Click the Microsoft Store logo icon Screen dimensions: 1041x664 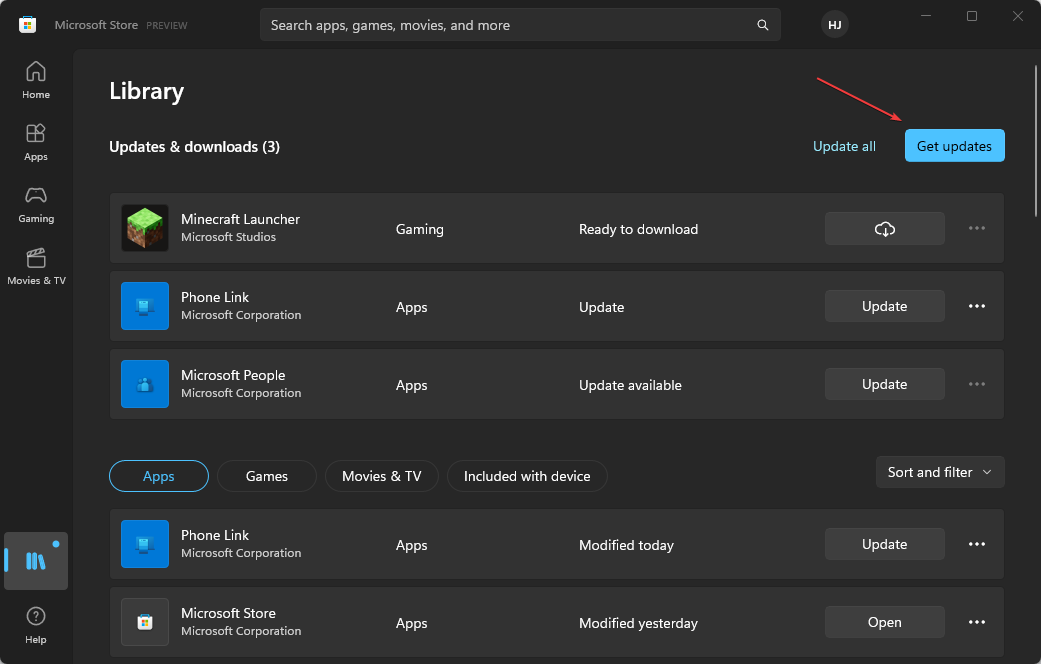point(27,25)
